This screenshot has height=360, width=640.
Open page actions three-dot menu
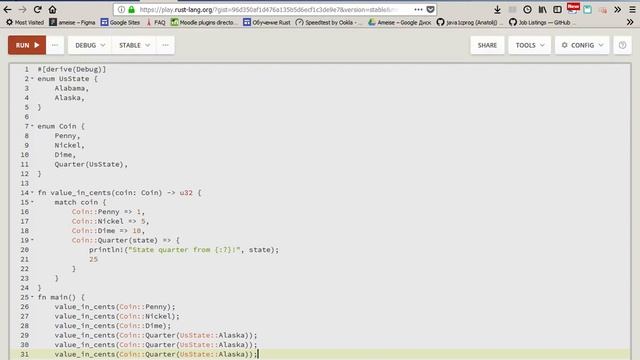(x=418, y=9)
